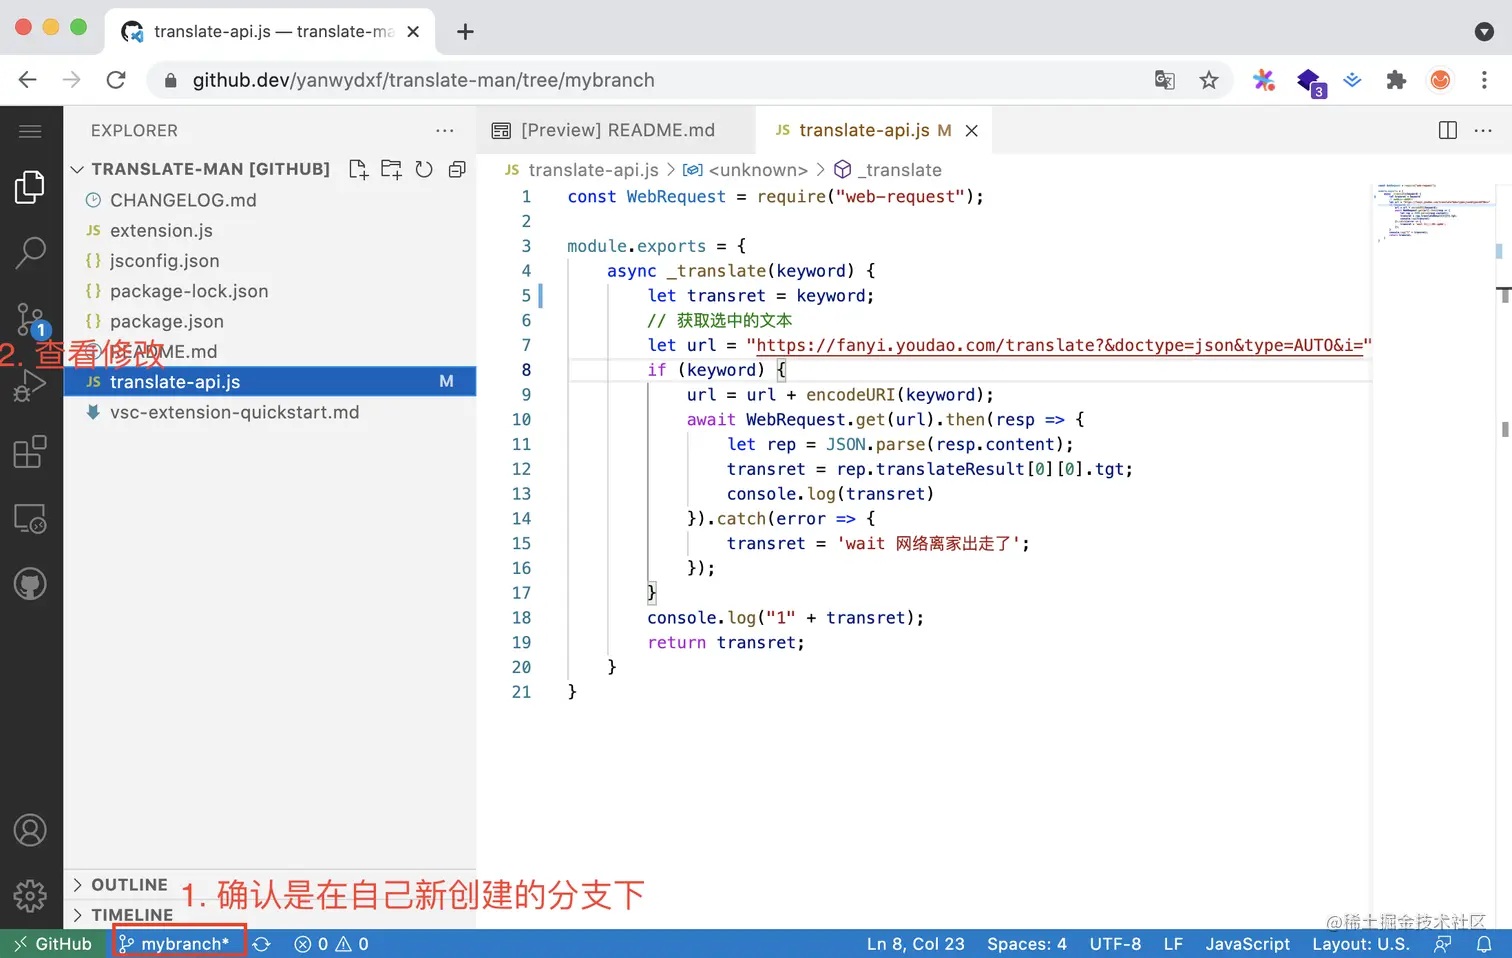Create a new folder in Explorer
1512x958 pixels.
[391, 169]
